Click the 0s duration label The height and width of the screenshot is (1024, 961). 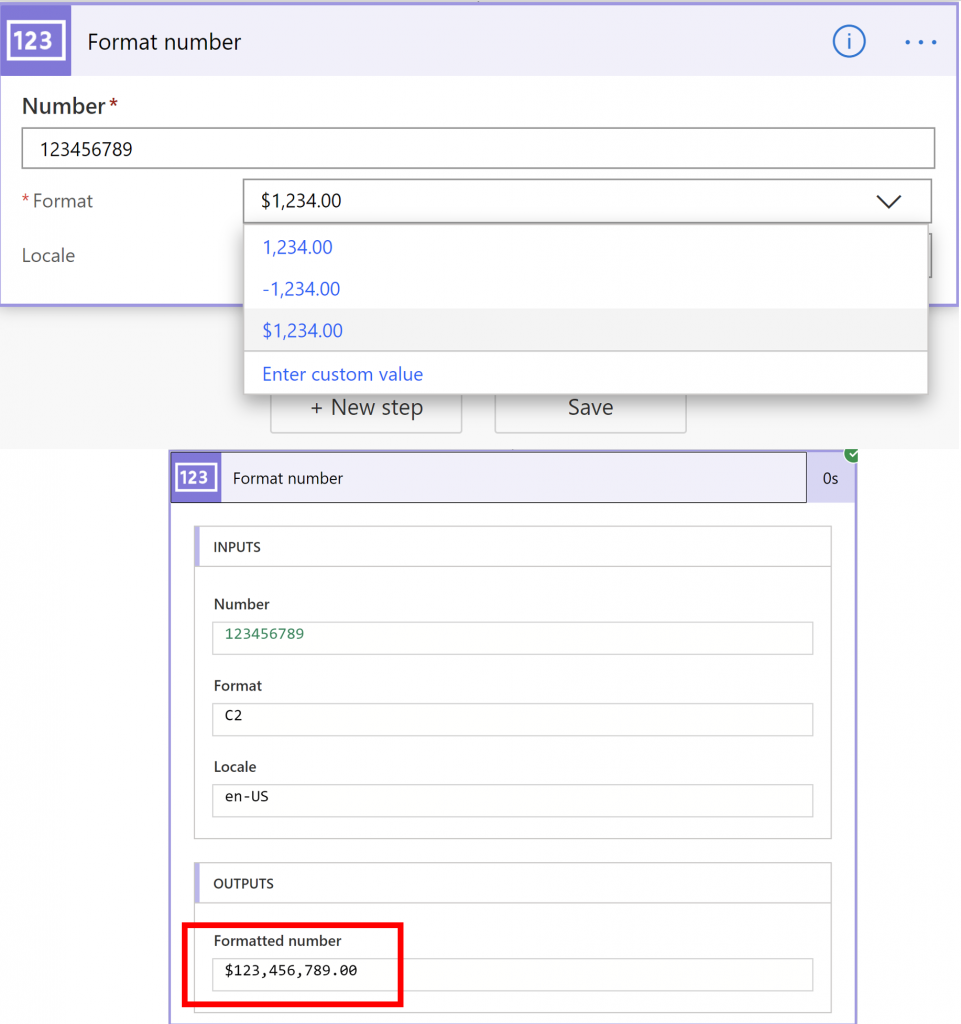tap(830, 479)
